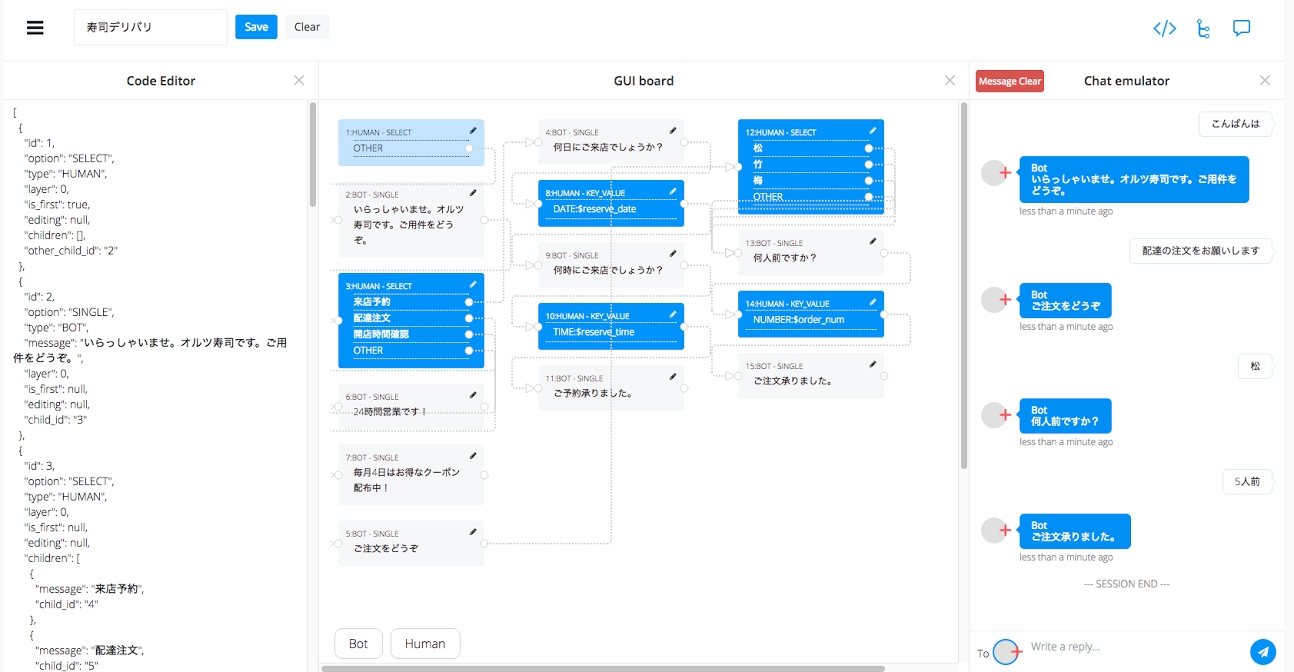Close the GUI board panel

click(x=950, y=81)
